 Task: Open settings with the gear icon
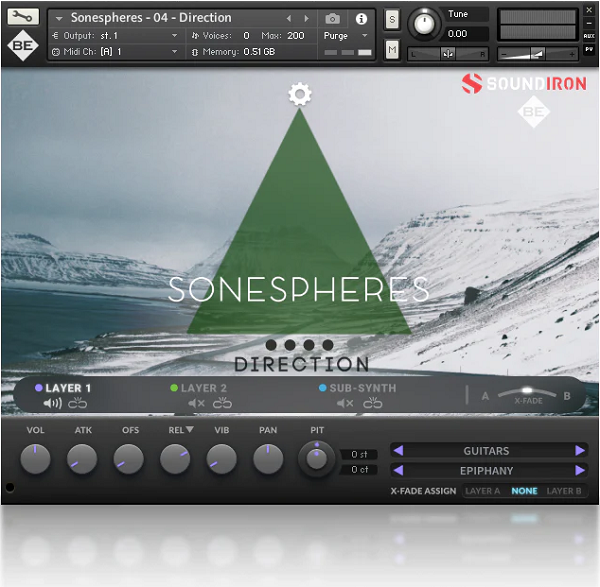(300, 94)
